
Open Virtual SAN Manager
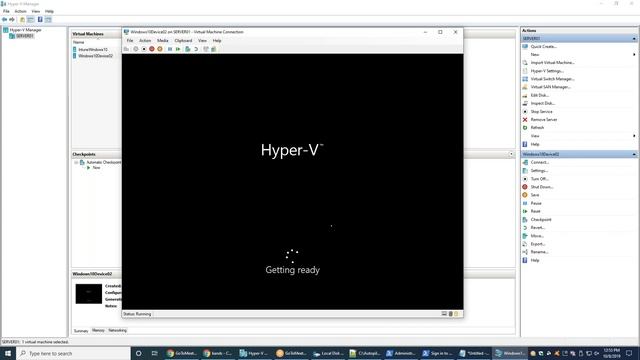(551, 87)
